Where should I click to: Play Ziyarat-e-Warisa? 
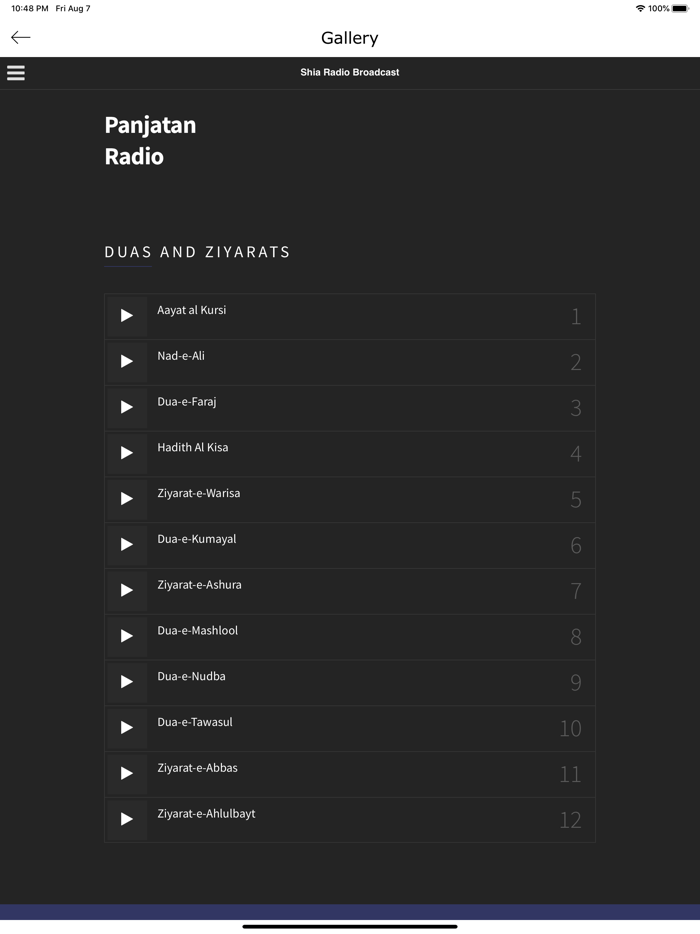pyautogui.click(x=126, y=499)
